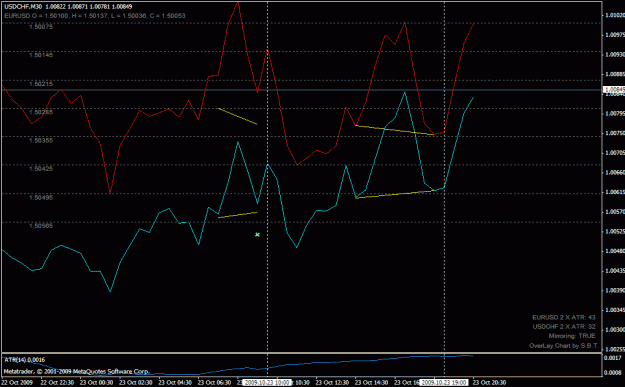This screenshot has height=387, width=625.
Task: Click the 23 Oct 14:30 time axis label
Action: click(x=371, y=383)
